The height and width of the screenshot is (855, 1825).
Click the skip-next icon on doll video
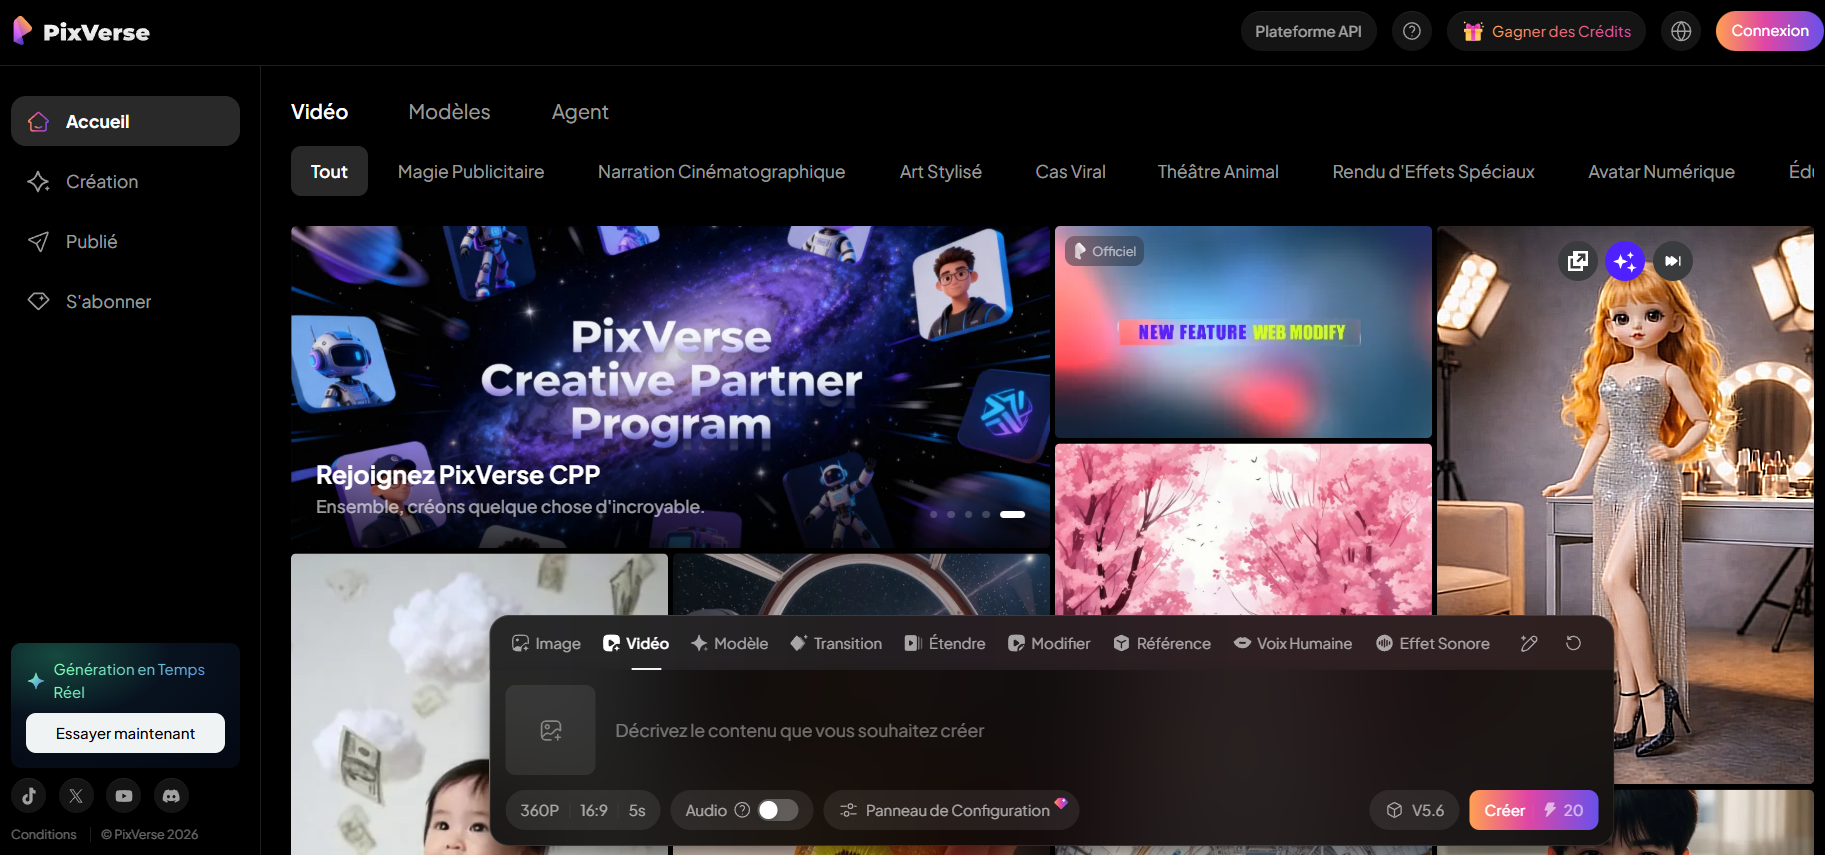pos(1673,261)
